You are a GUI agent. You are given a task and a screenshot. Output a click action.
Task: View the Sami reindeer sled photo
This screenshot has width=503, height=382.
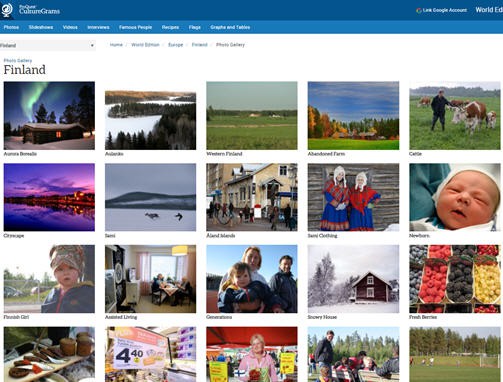(x=150, y=197)
